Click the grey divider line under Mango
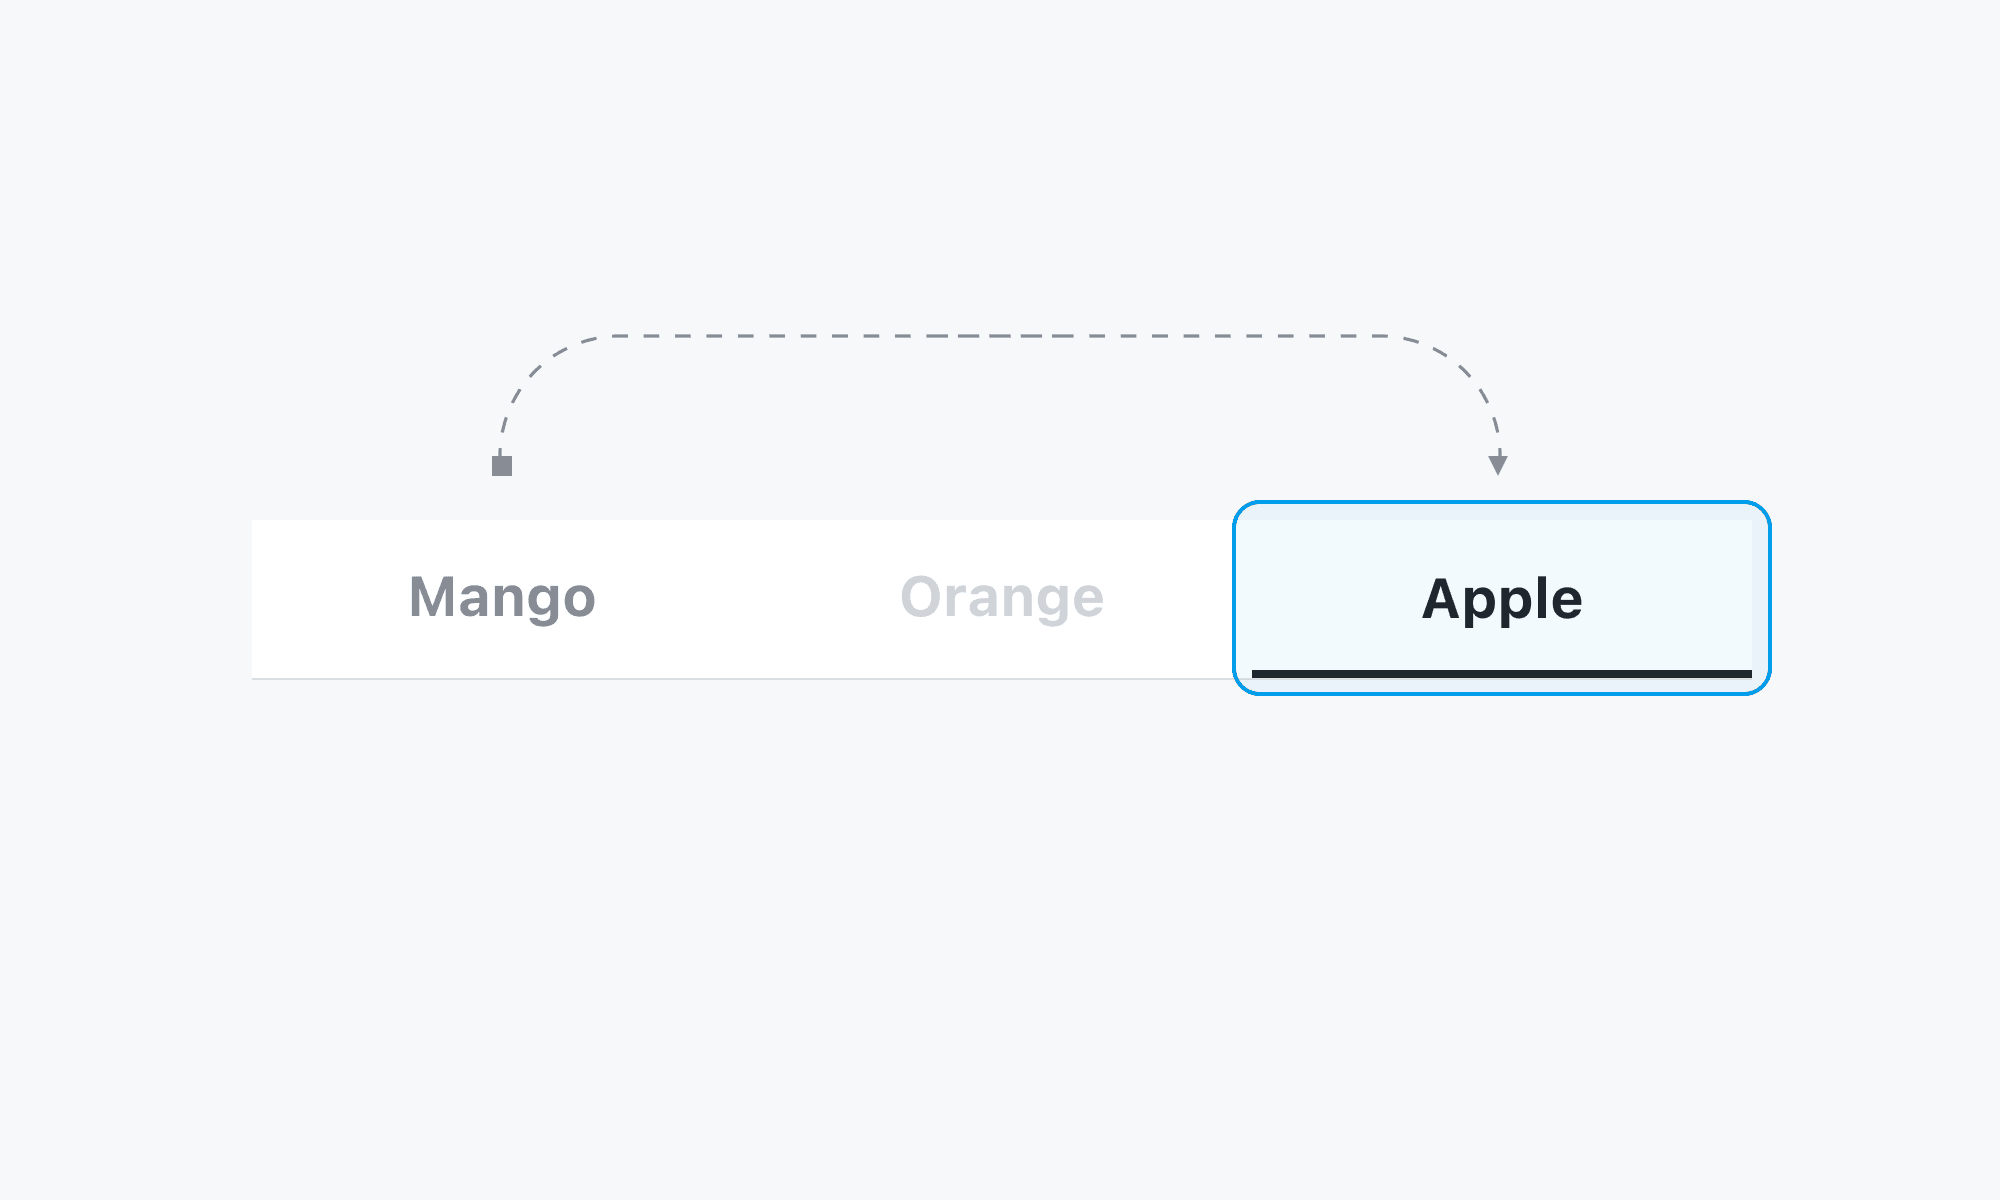Image resolution: width=2000 pixels, height=1200 pixels. [502, 679]
